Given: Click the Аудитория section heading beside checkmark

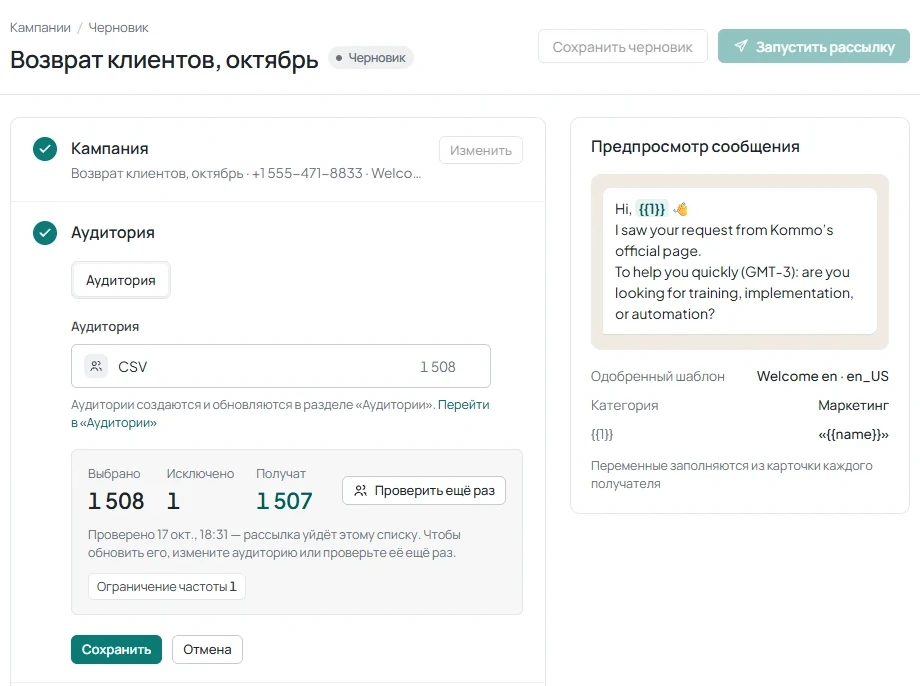Looking at the screenshot, I should [113, 232].
